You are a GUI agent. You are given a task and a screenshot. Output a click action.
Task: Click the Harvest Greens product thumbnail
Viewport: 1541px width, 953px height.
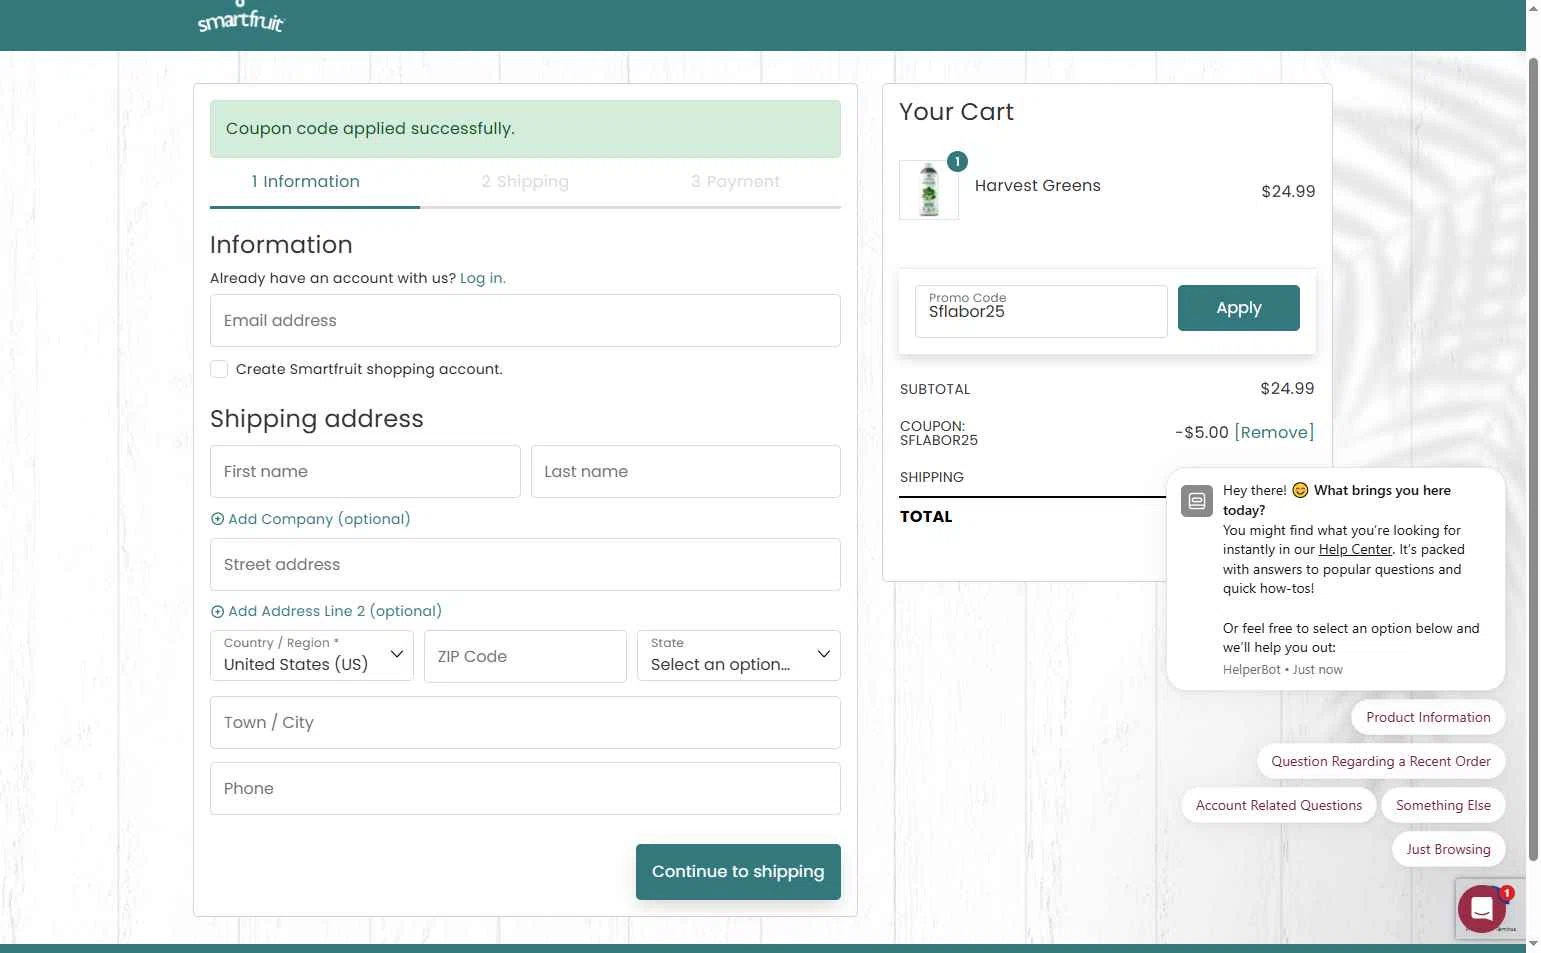[929, 190]
